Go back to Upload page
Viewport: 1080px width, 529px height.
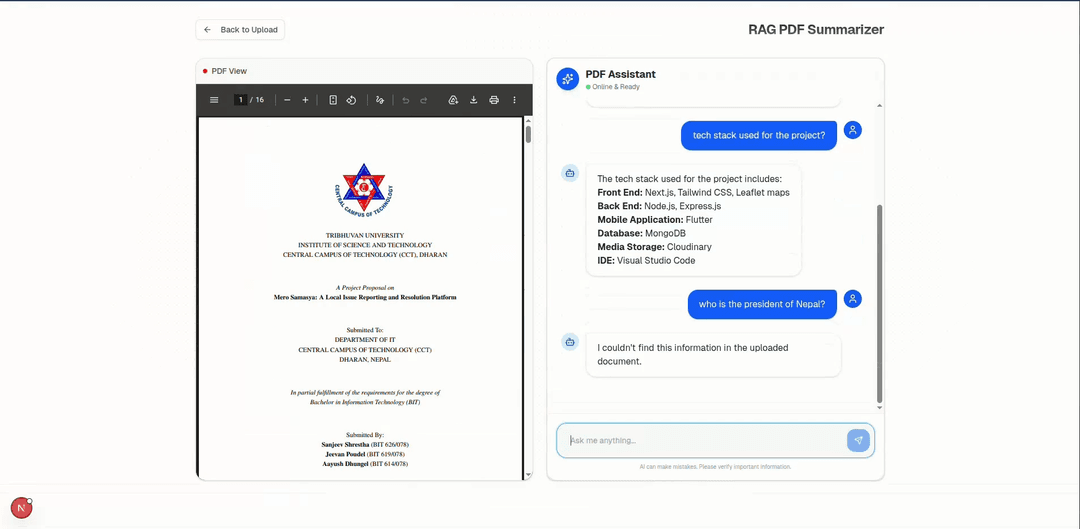pyautogui.click(x=240, y=30)
